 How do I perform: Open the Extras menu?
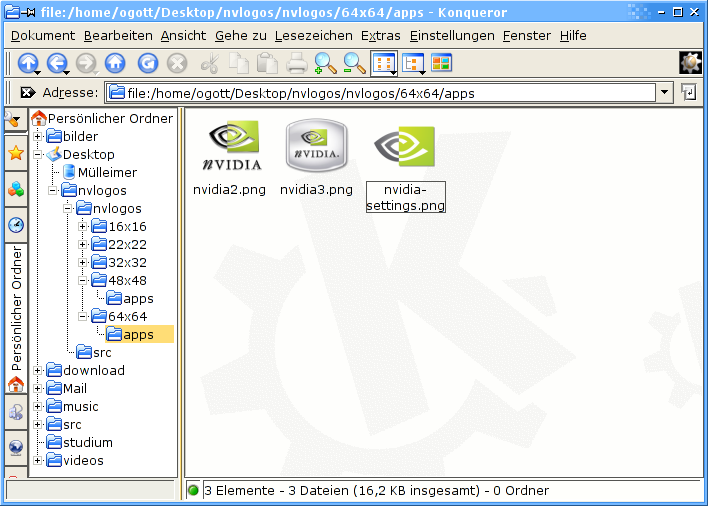pyautogui.click(x=381, y=35)
